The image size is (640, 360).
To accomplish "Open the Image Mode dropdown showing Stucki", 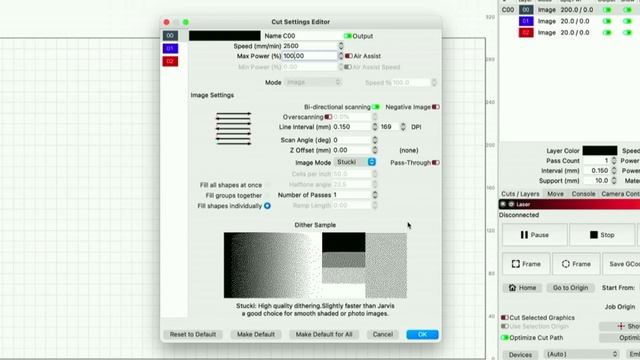I will click(355, 162).
